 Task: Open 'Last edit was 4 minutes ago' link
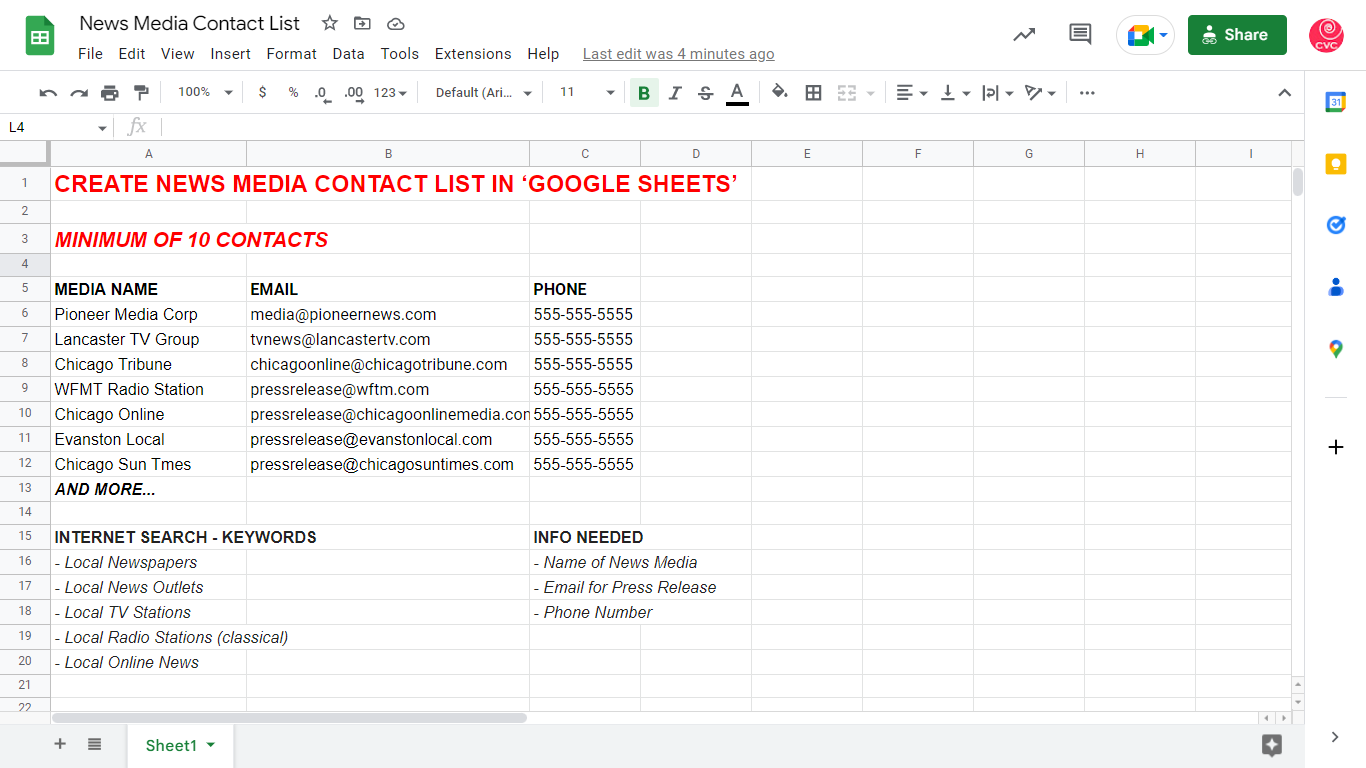click(x=679, y=54)
